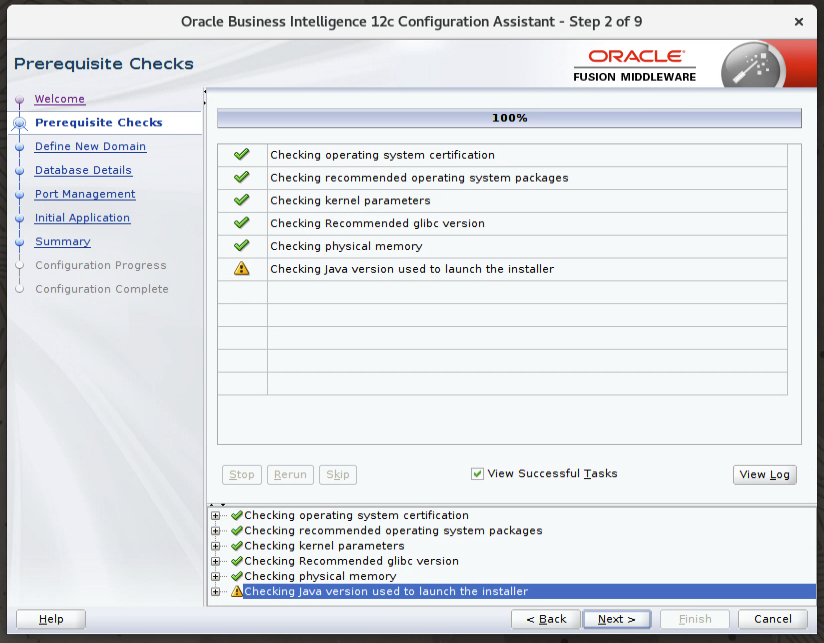824x643 pixels.
Task: Expand Checking operating system certification tree node
Action: click(215, 515)
